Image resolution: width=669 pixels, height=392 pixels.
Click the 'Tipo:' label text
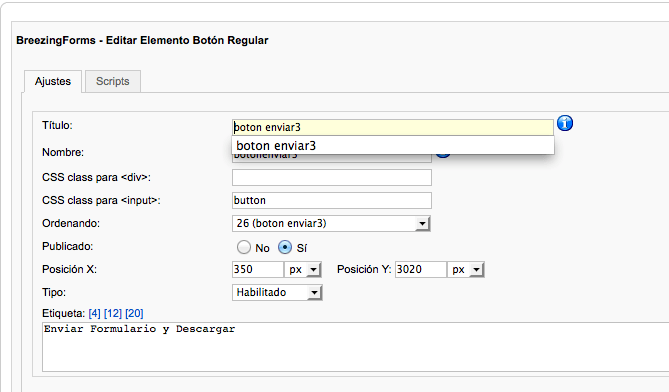click(54, 293)
